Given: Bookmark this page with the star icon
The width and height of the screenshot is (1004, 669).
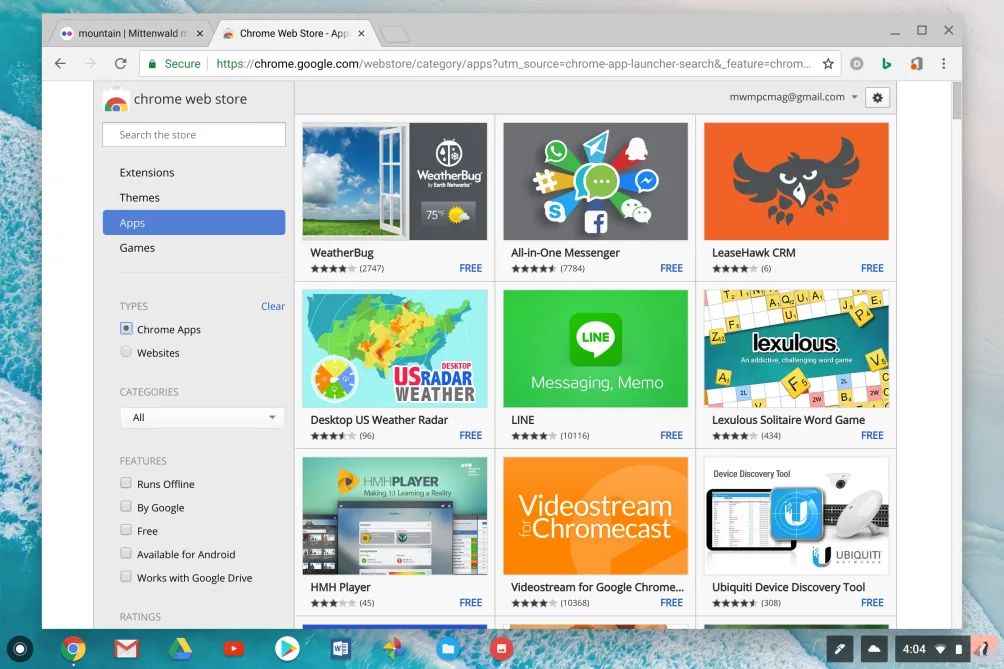Looking at the screenshot, I should pyautogui.click(x=828, y=63).
